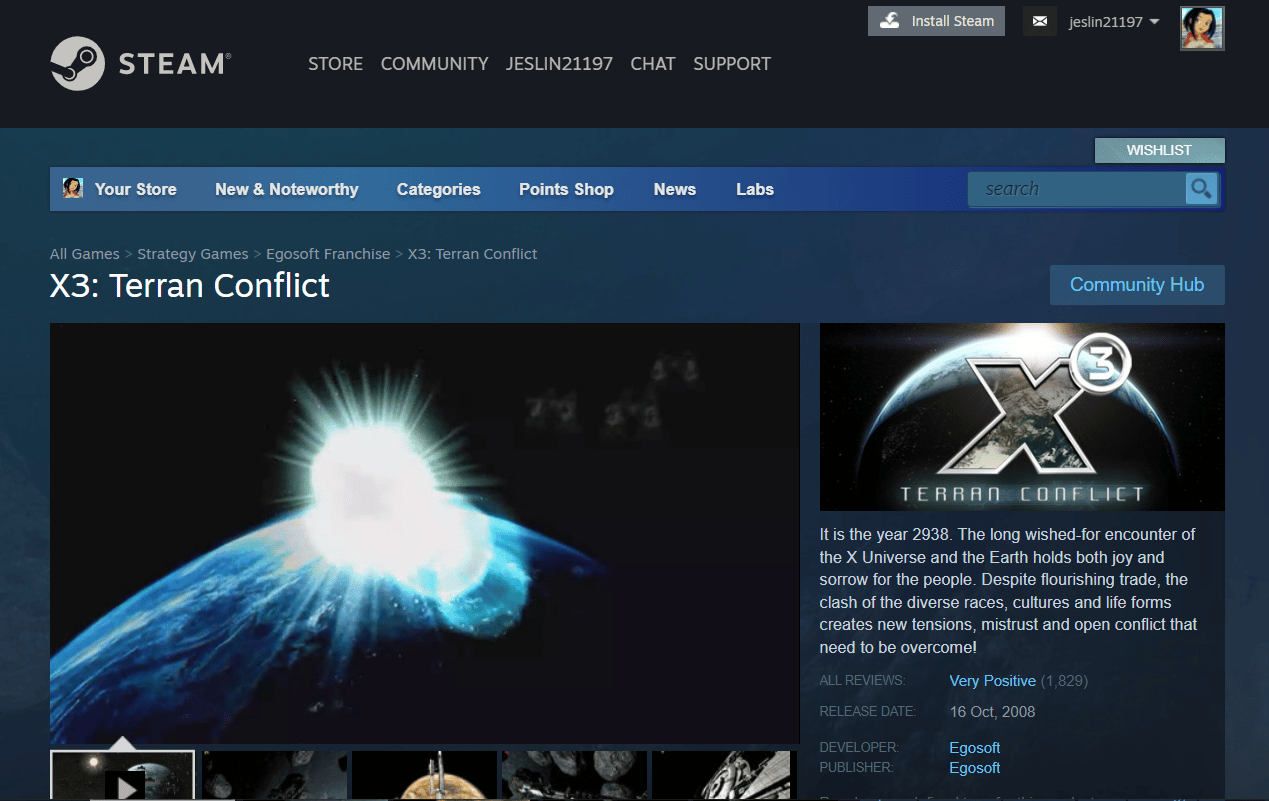Click the small avatar beside Your Store
Screen dimensions: 1269x801
[x=73, y=188]
